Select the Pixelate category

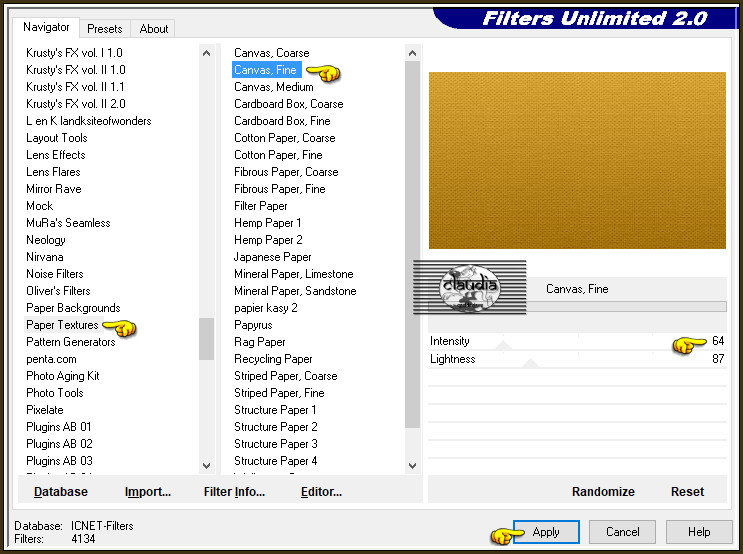(x=45, y=410)
